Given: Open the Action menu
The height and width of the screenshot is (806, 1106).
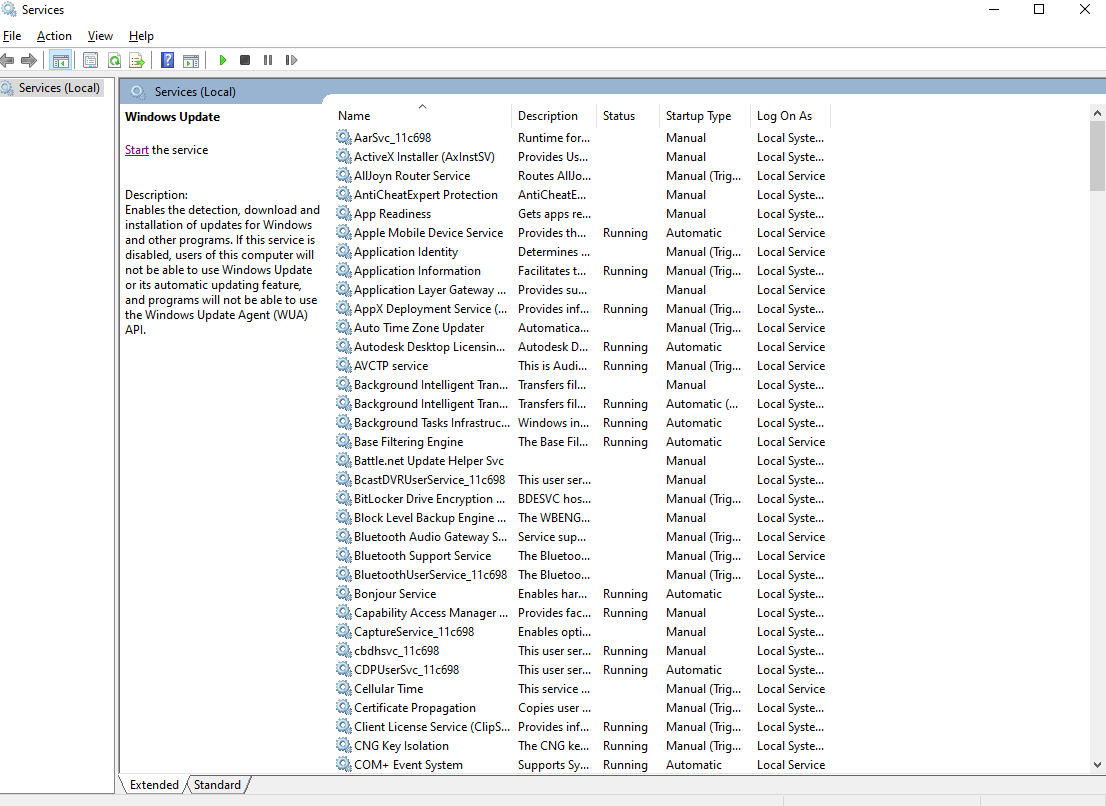Looking at the screenshot, I should (54, 36).
